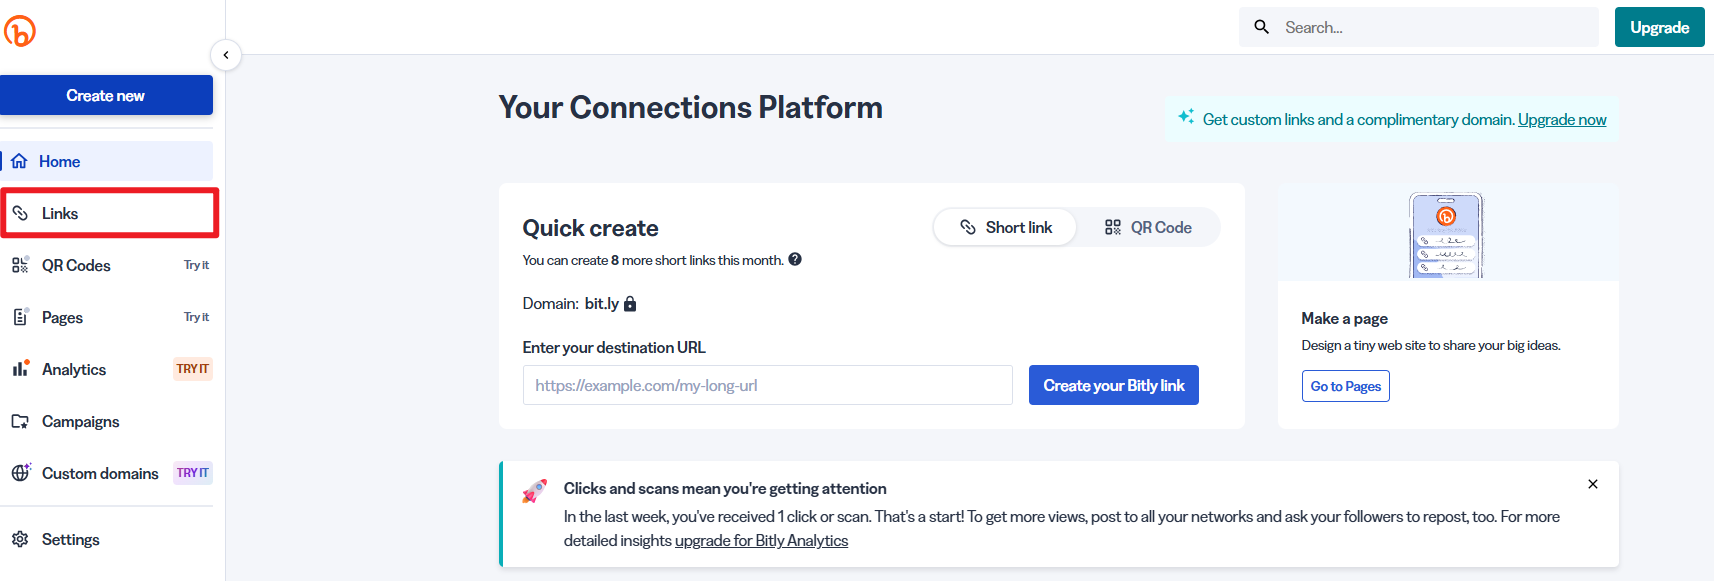The width and height of the screenshot is (1714, 581).
Task: Click Create your Bitly link button
Action: [x=1114, y=385]
